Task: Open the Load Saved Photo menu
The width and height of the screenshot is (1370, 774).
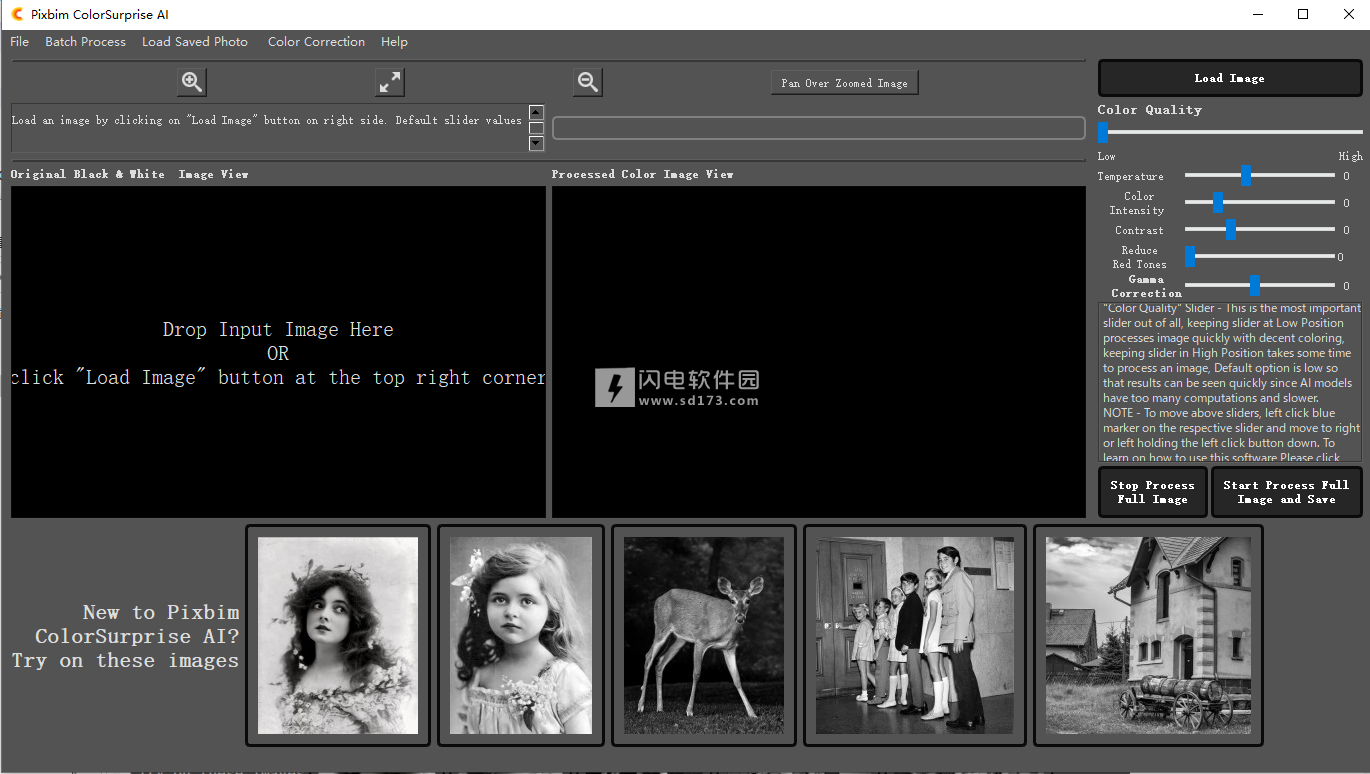Action: coord(195,42)
